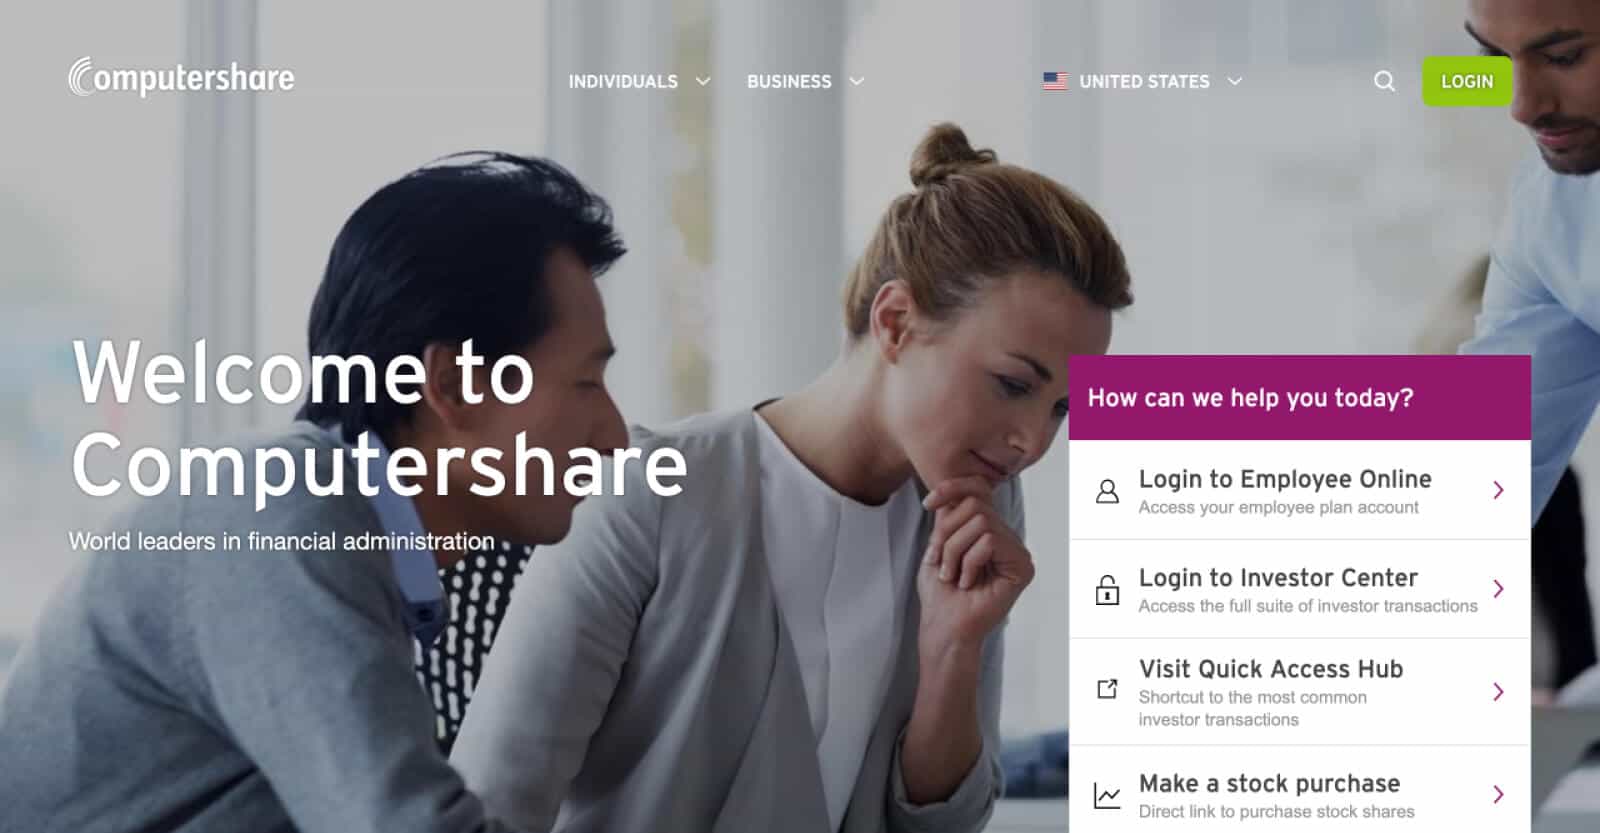Click the person icon beside Employee Online
1600x833 pixels.
click(x=1107, y=491)
